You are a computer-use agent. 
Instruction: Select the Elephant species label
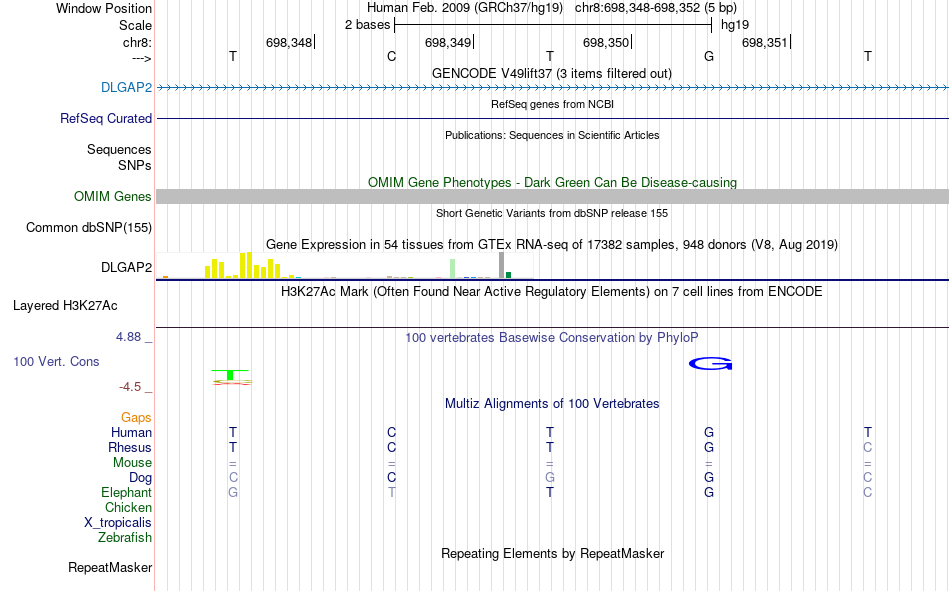click(x=126, y=492)
